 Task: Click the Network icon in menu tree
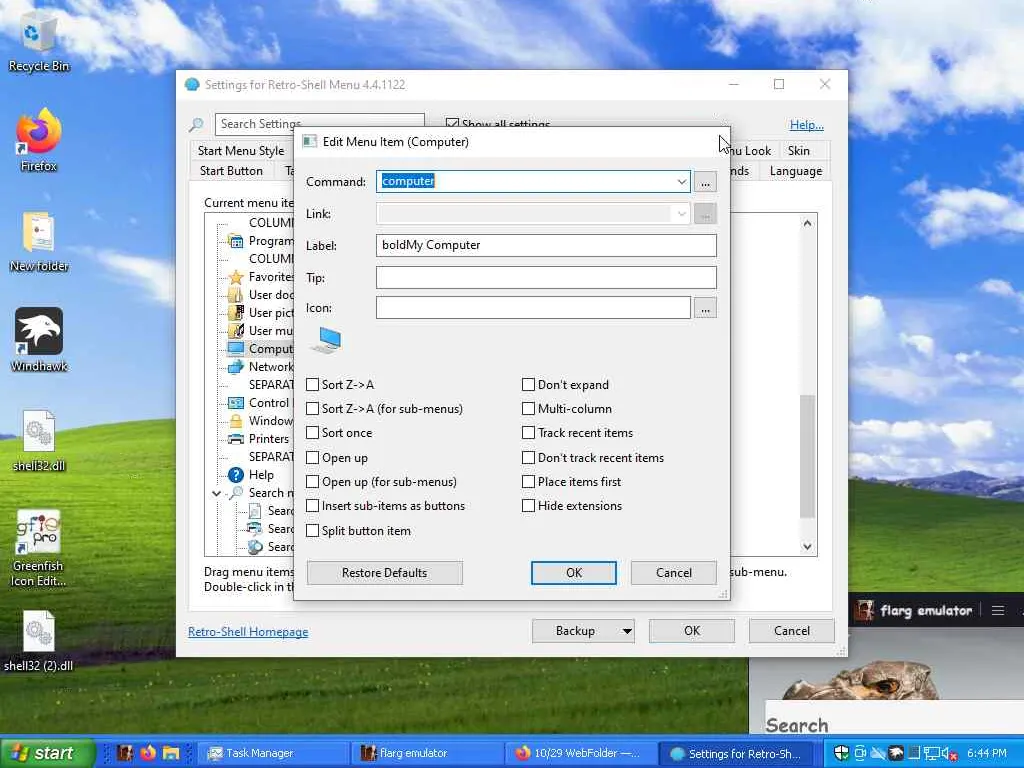(x=236, y=367)
